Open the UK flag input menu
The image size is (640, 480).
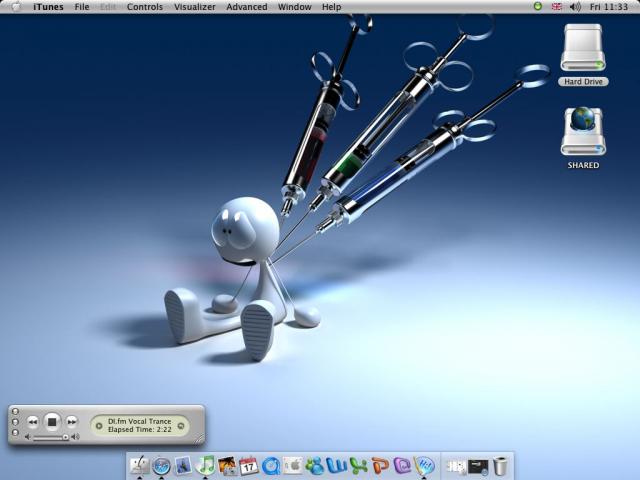click(556, 7)
